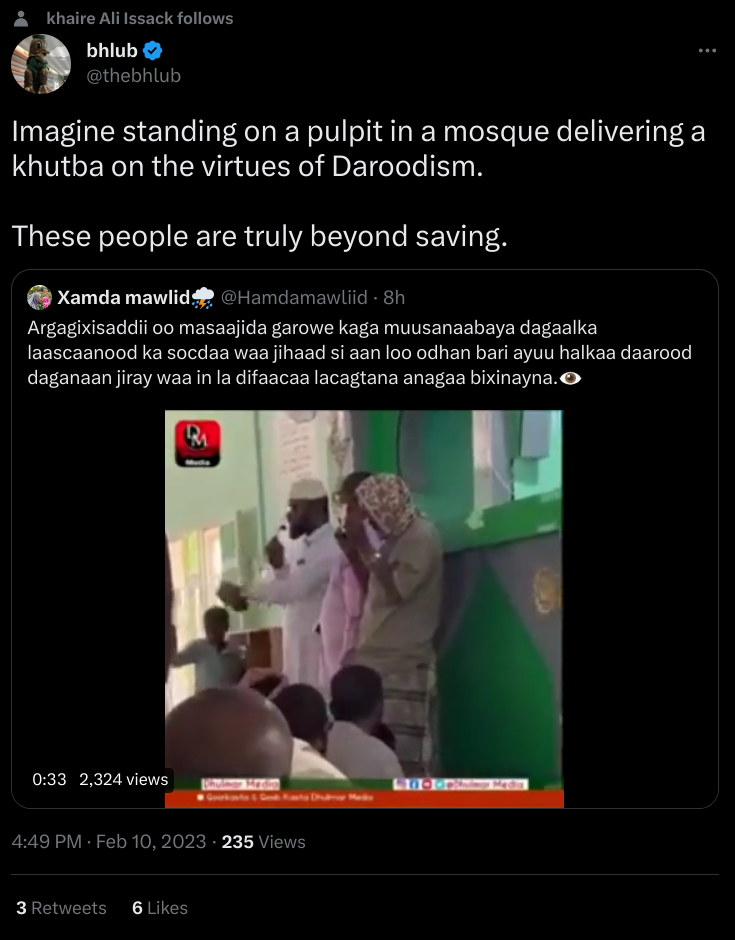Click the blue verified badge next to bhlub
The image size is (735, 940).
[153, 51]
